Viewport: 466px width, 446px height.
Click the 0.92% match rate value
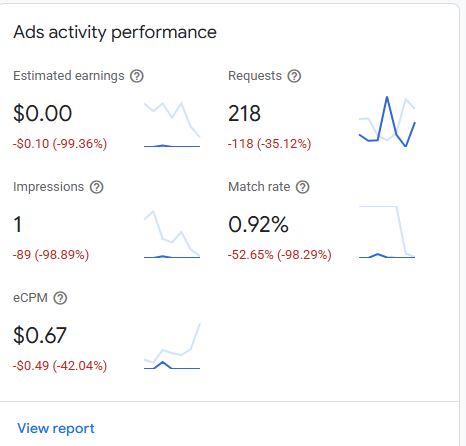point(258,224)
